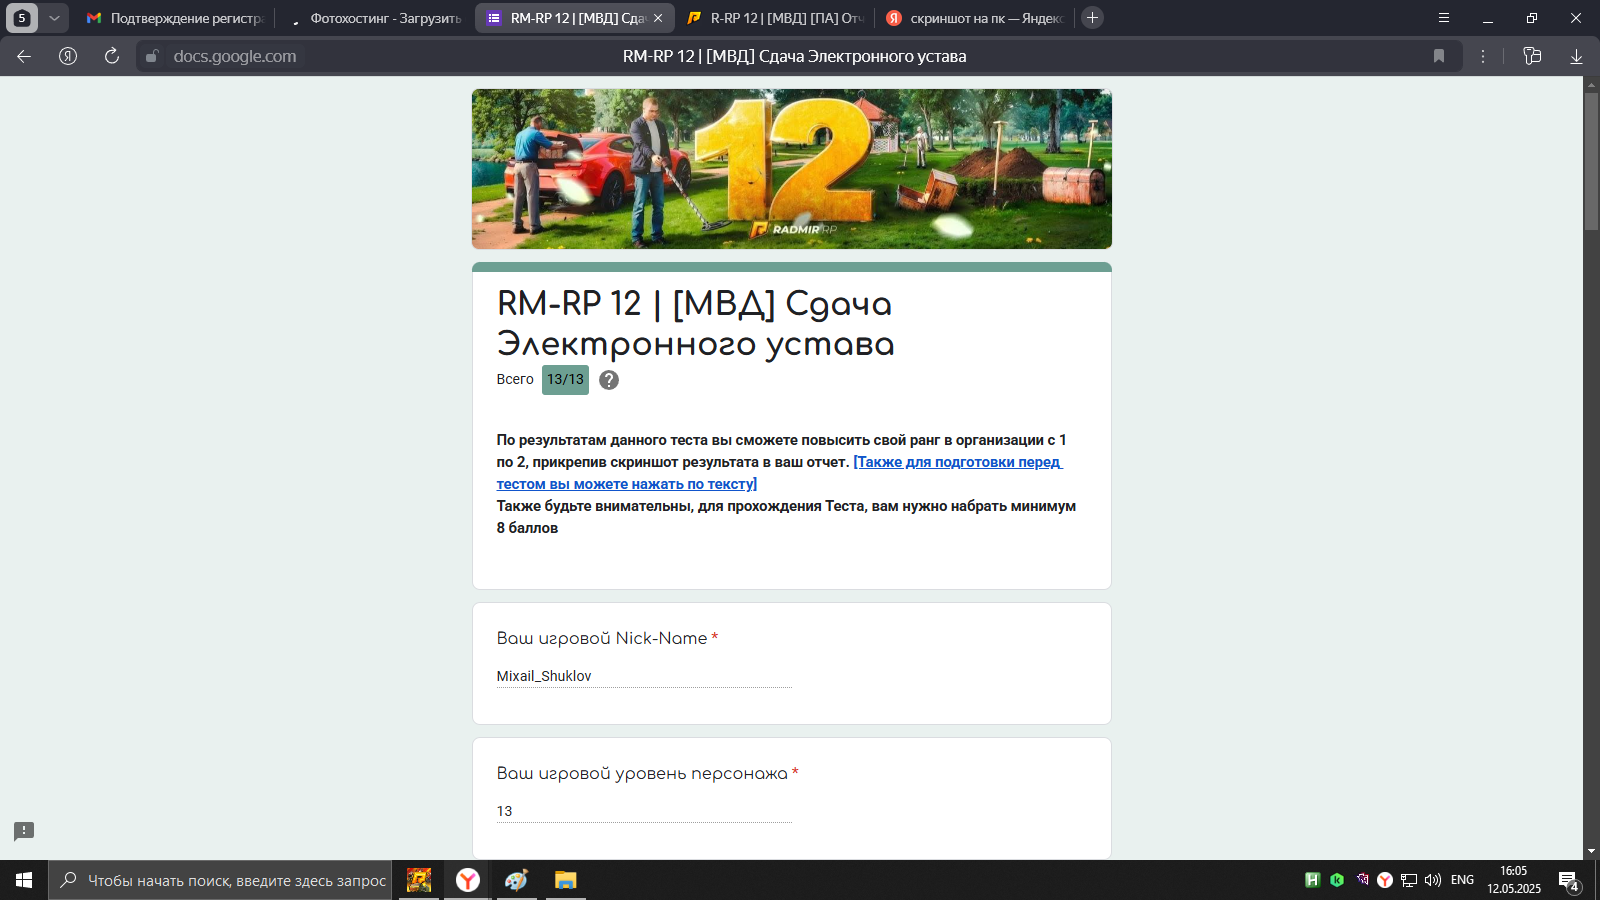Click the question mark help icon near score
The width and height of the screenshot is (1600, 900).
coord(609,380)
